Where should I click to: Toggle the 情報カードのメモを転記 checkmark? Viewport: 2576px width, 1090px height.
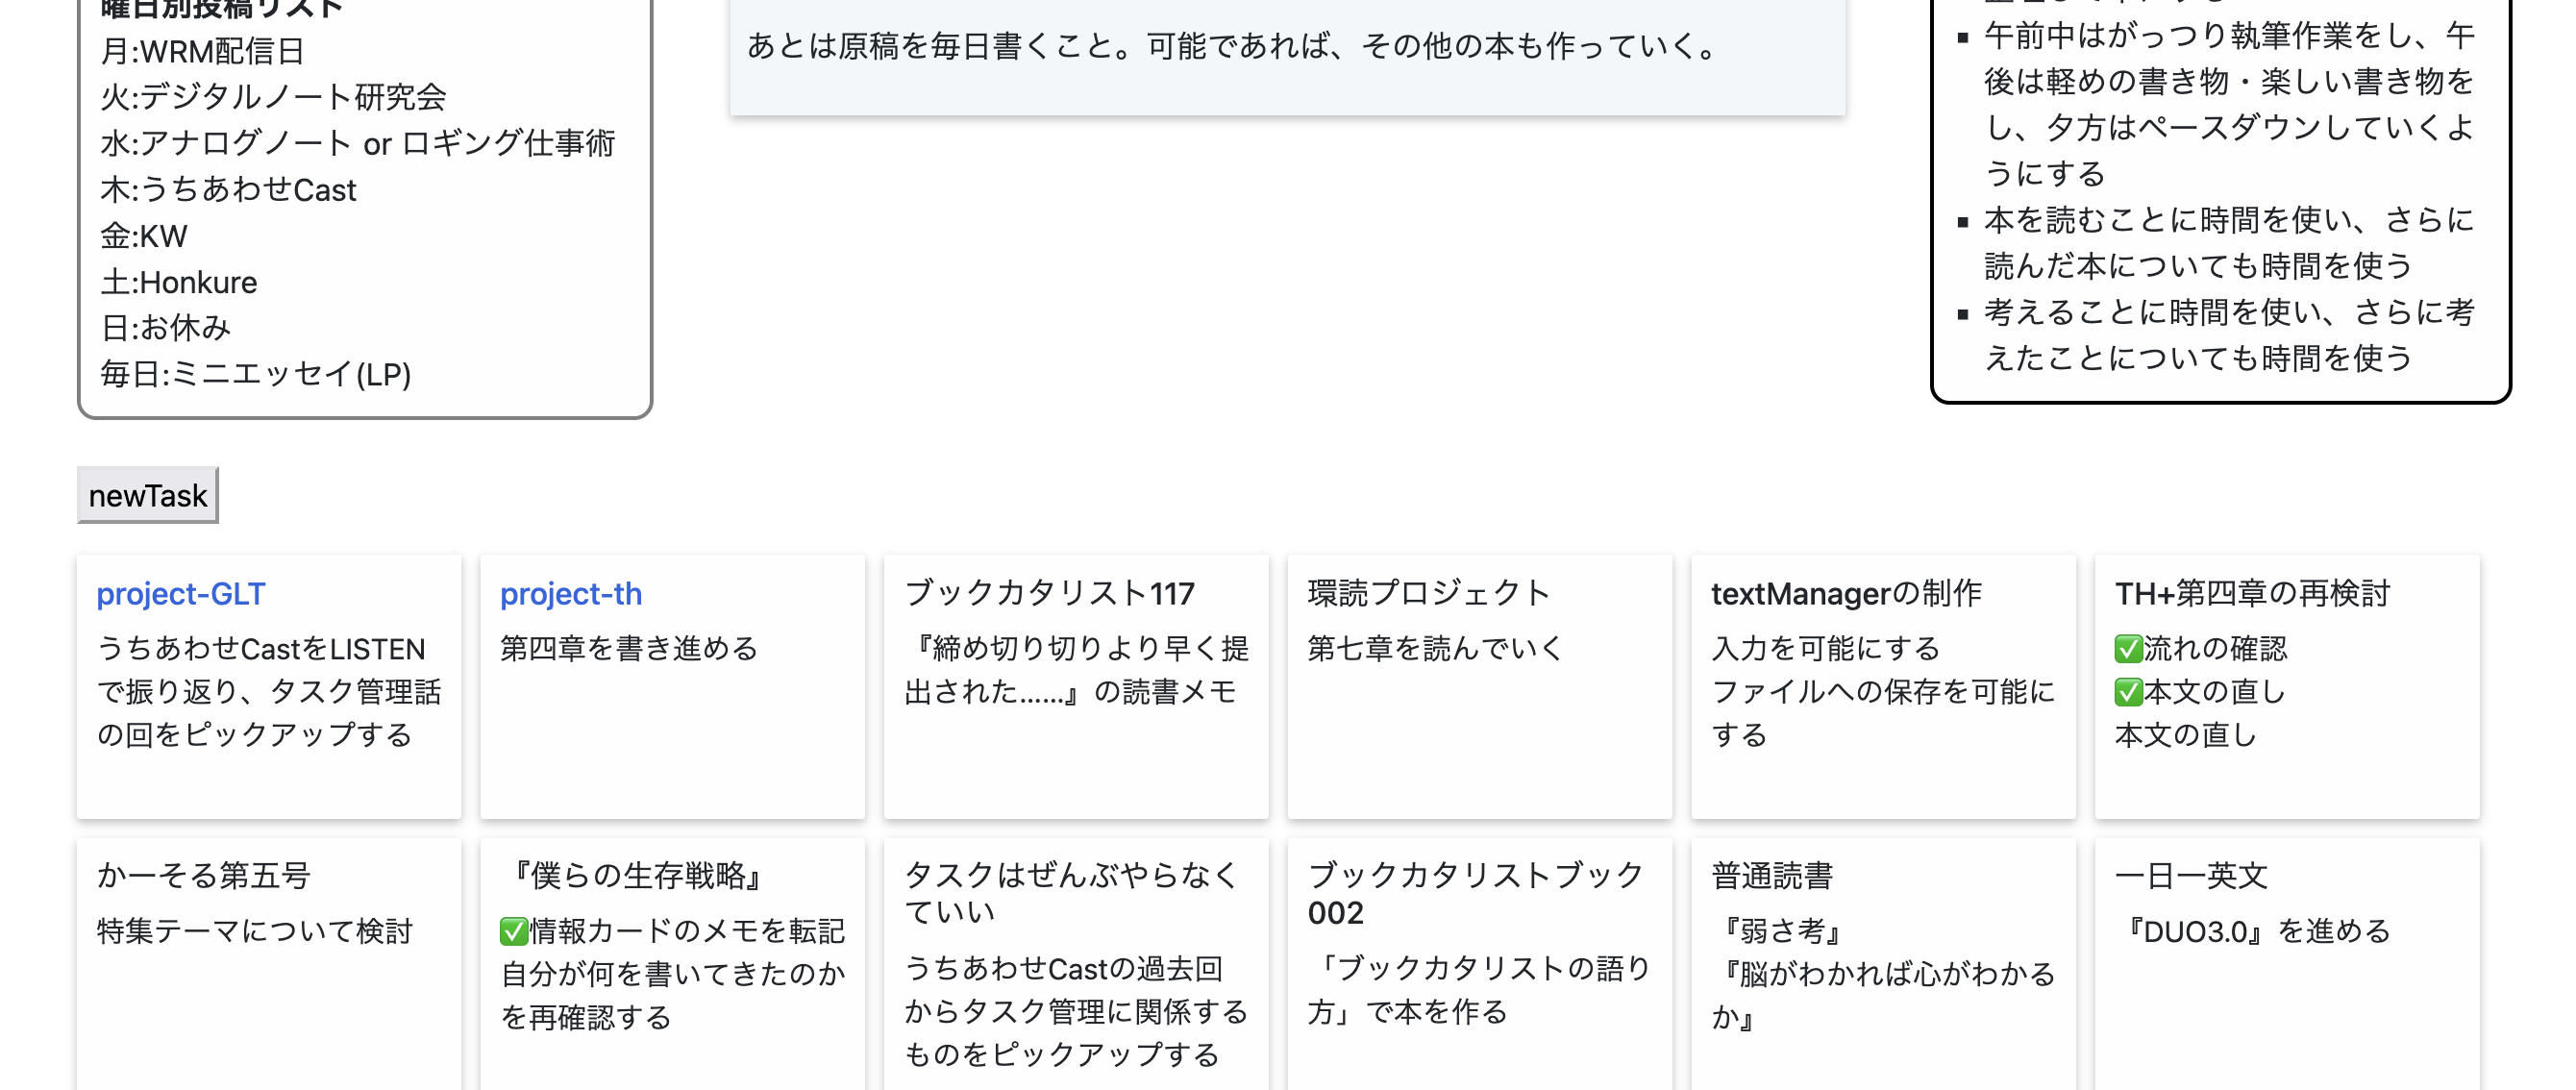[514, 932]
